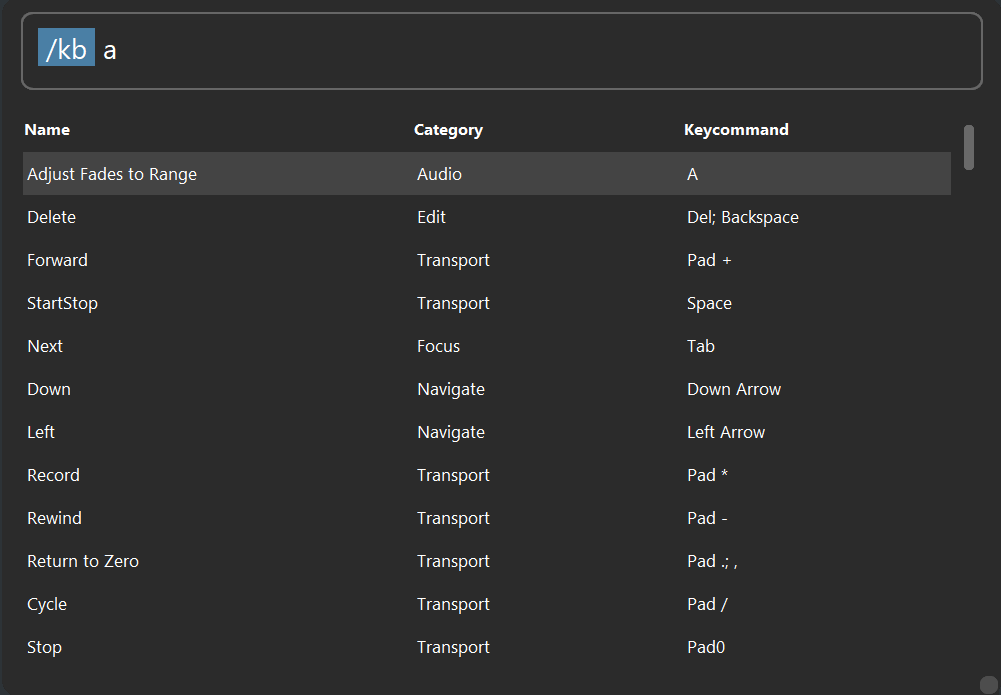The height and width of the screenshot is (695, 1001).
Task: Click the Edit category cell
Action: tap(432, 217)
